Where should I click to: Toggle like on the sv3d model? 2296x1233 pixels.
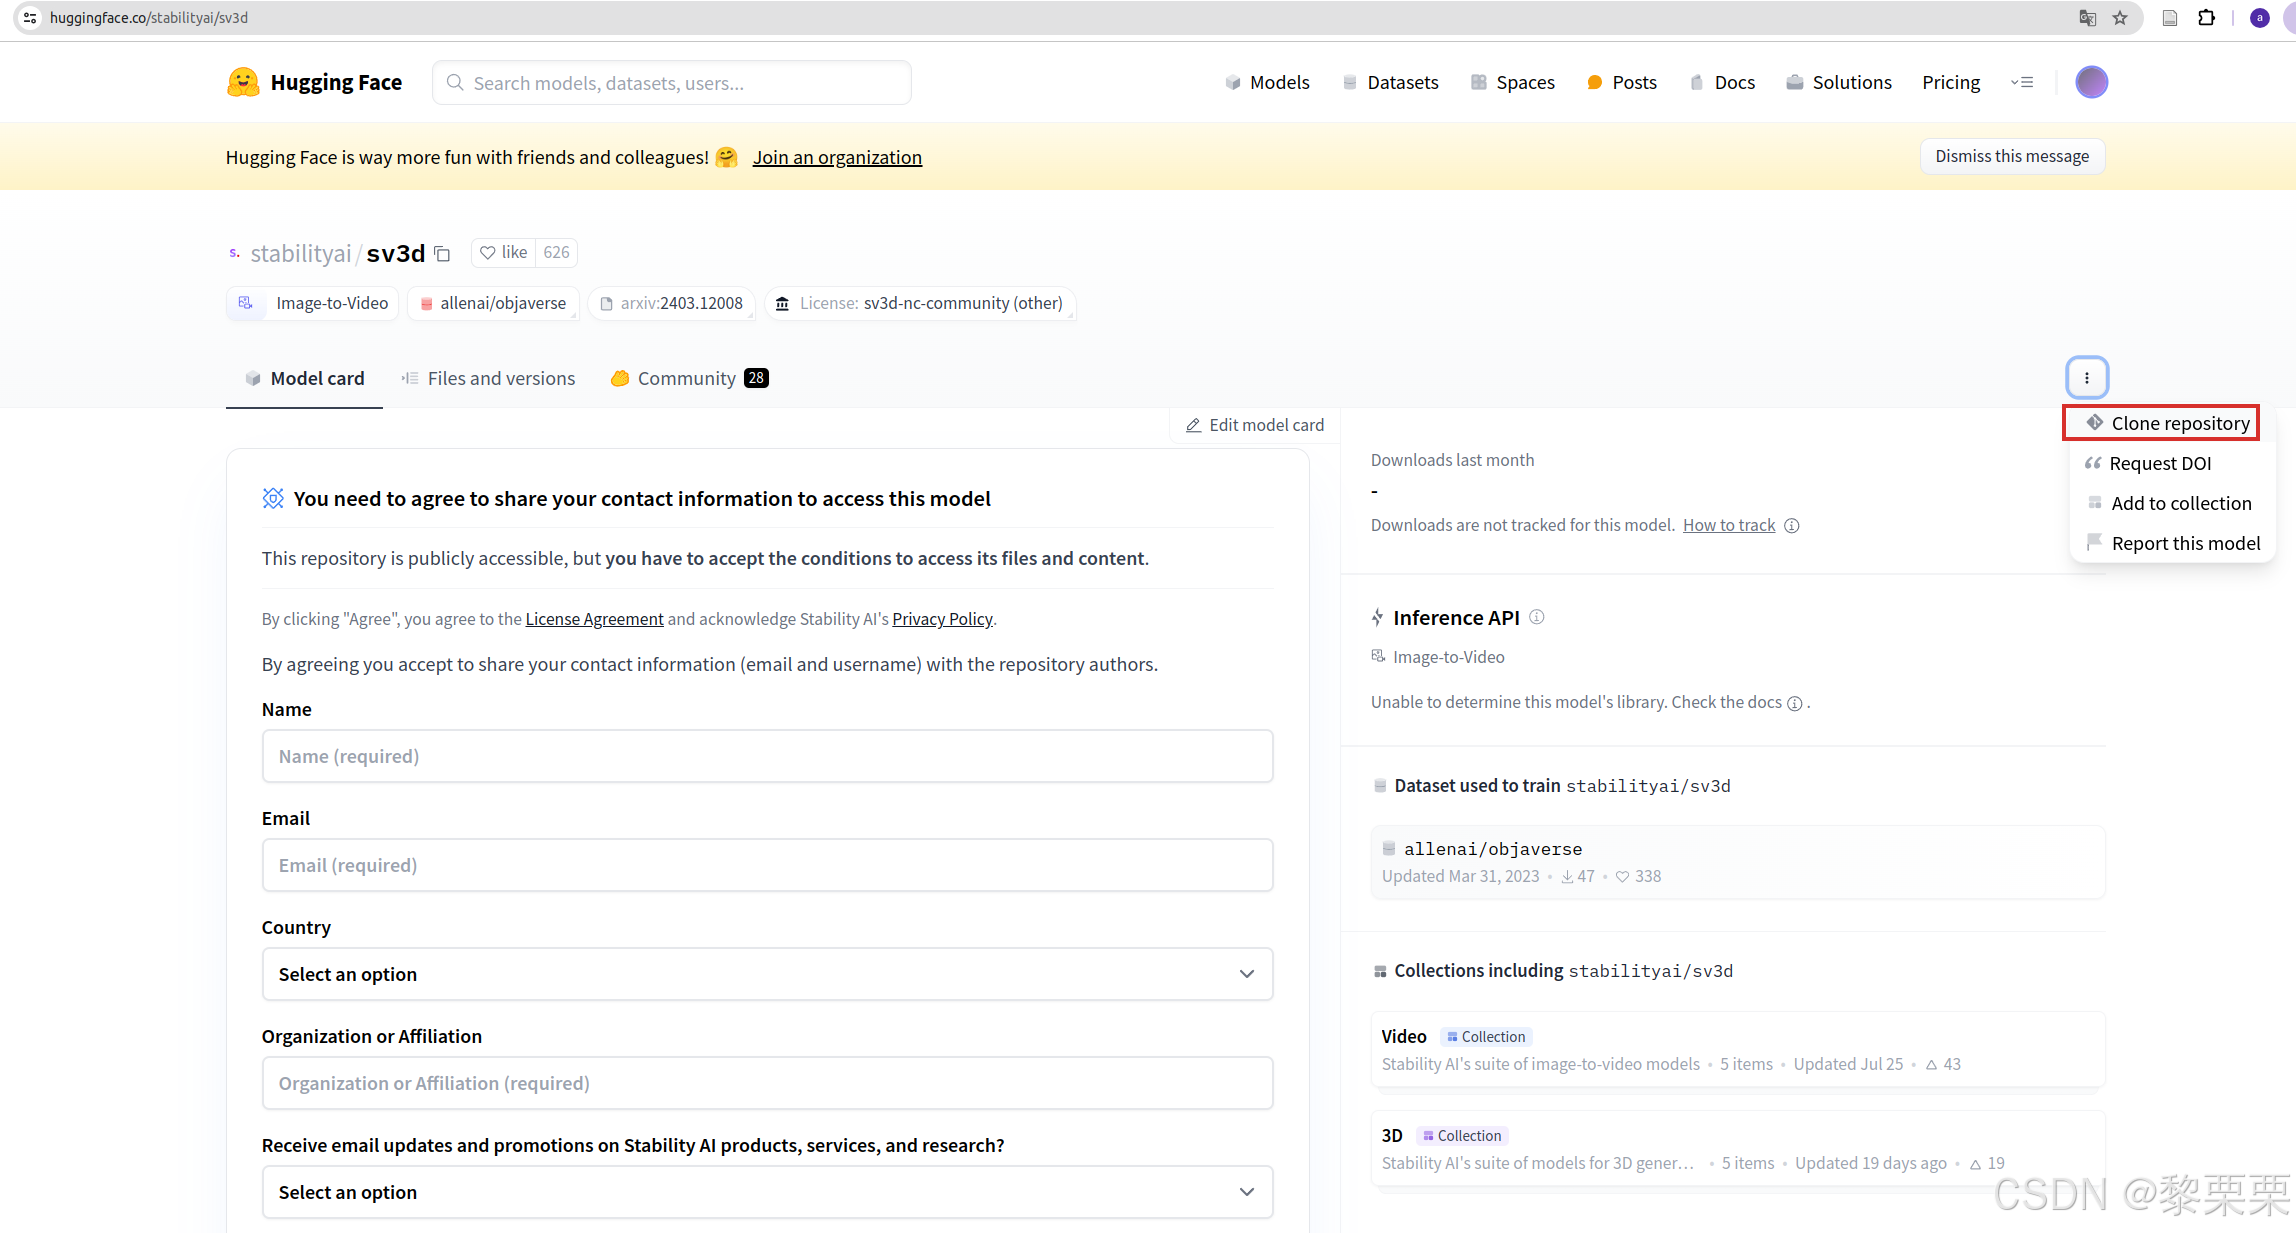click(503, 252)
